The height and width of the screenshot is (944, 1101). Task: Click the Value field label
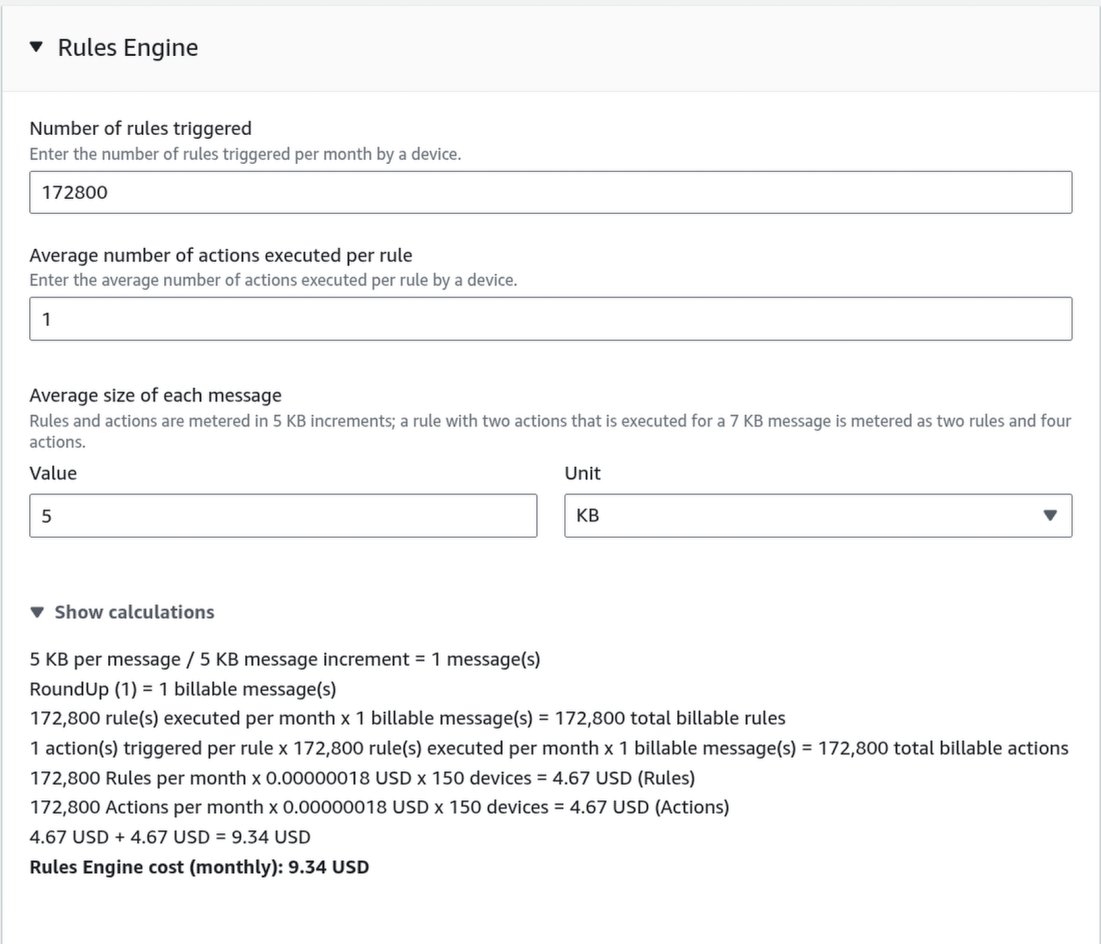coord(53,473)
